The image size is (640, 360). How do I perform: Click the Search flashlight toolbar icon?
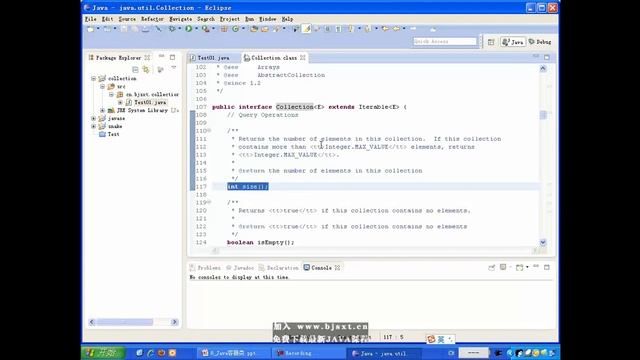(x=276, y=29)
